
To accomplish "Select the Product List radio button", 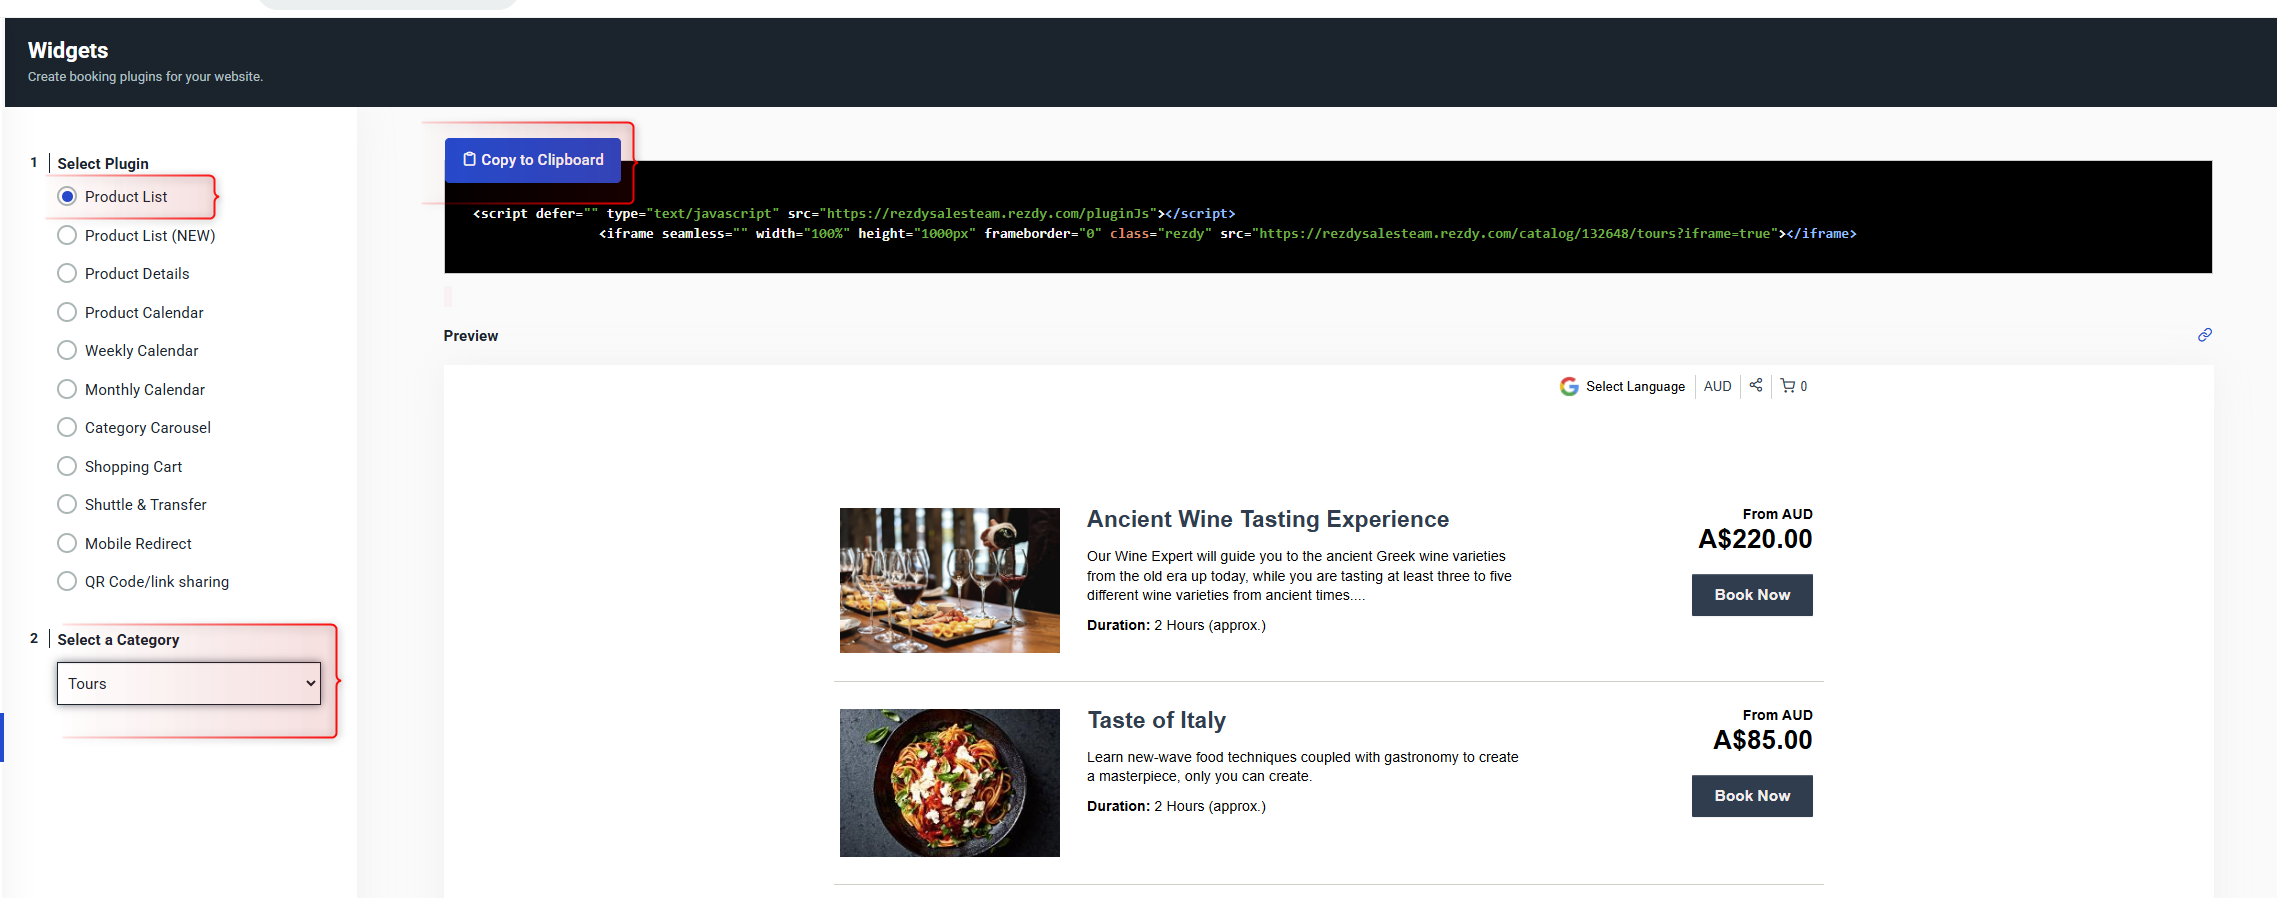I will (x=67, y=197).
